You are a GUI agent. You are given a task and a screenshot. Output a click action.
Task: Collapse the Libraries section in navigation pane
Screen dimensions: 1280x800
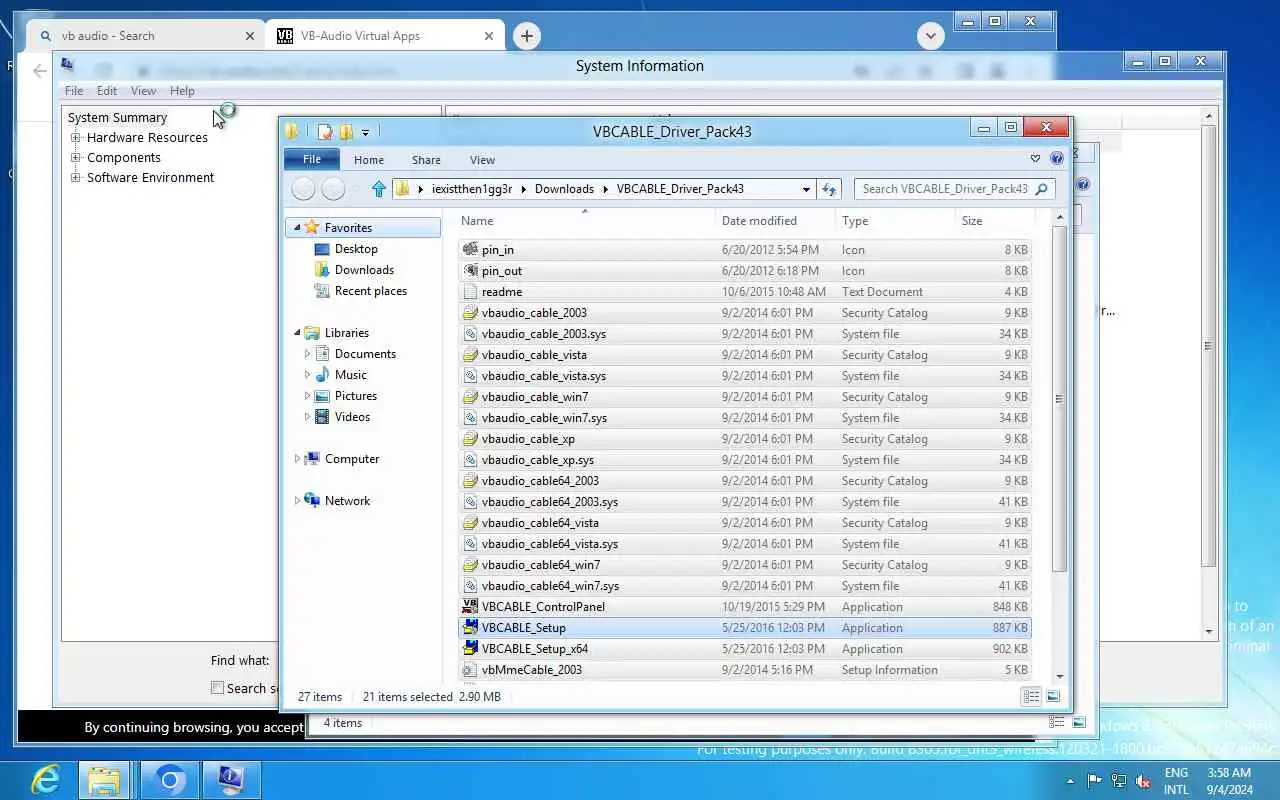[297, 333]
